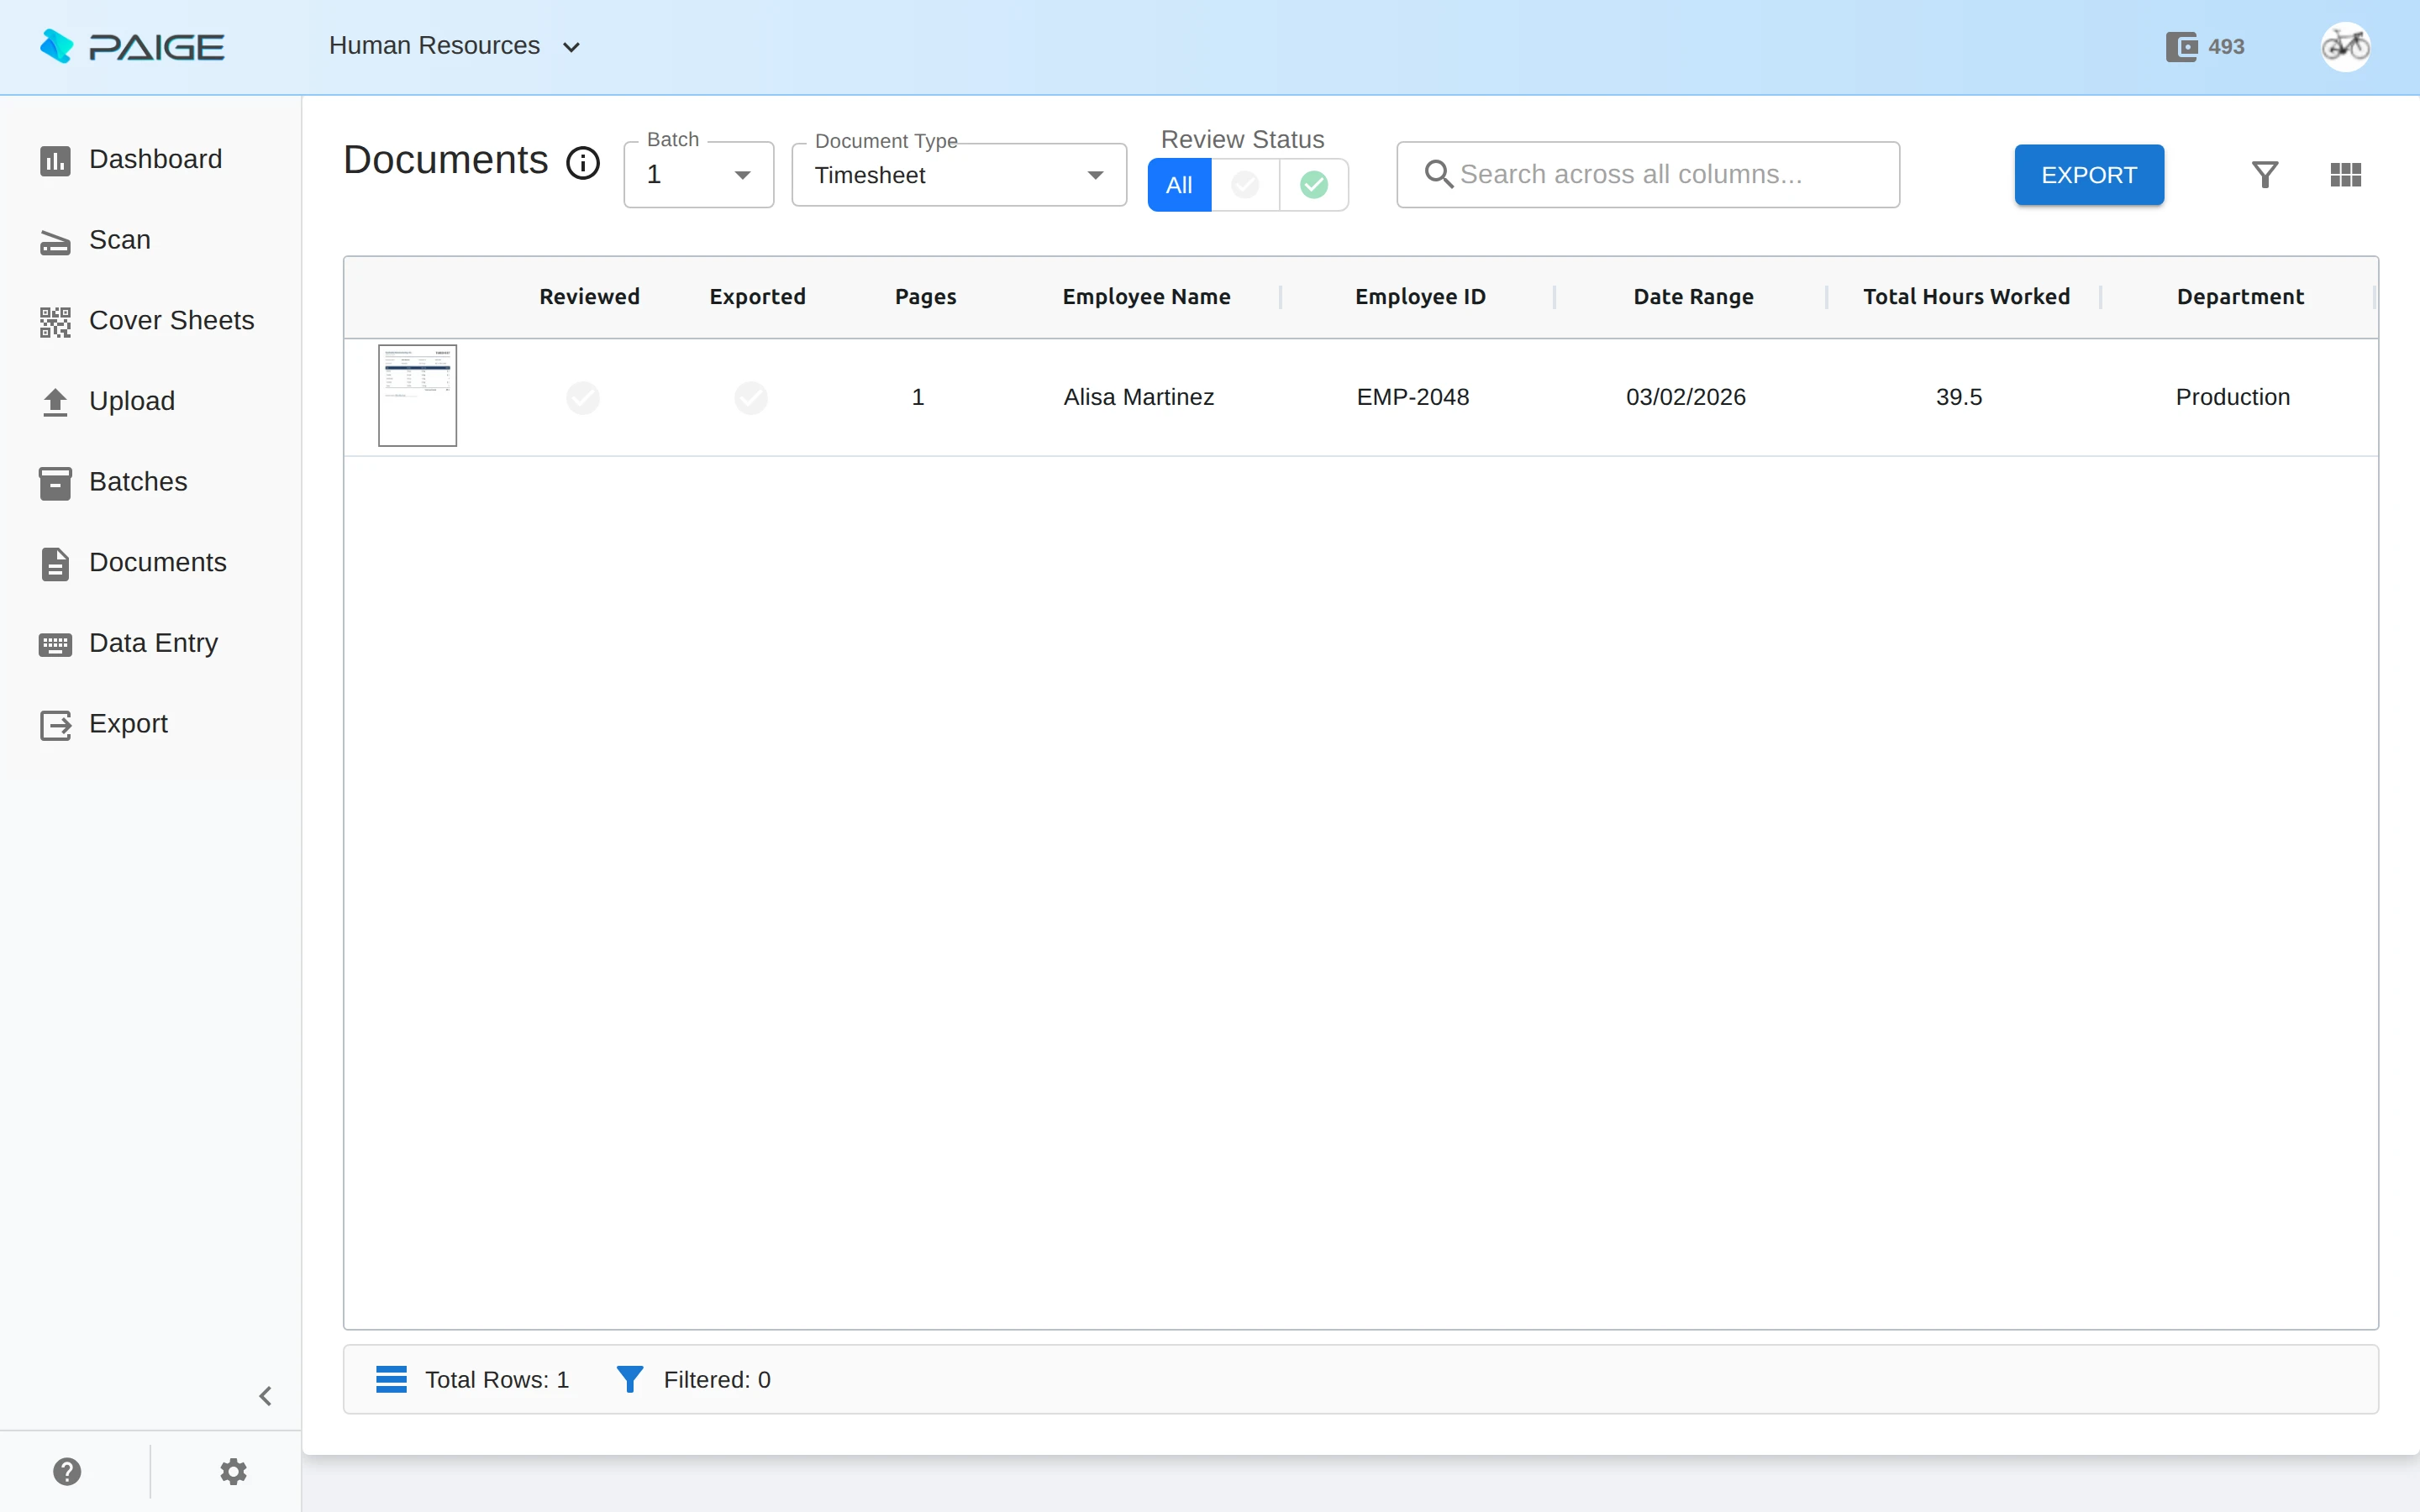Click the Filtered: 0 text

(717, 1380)
